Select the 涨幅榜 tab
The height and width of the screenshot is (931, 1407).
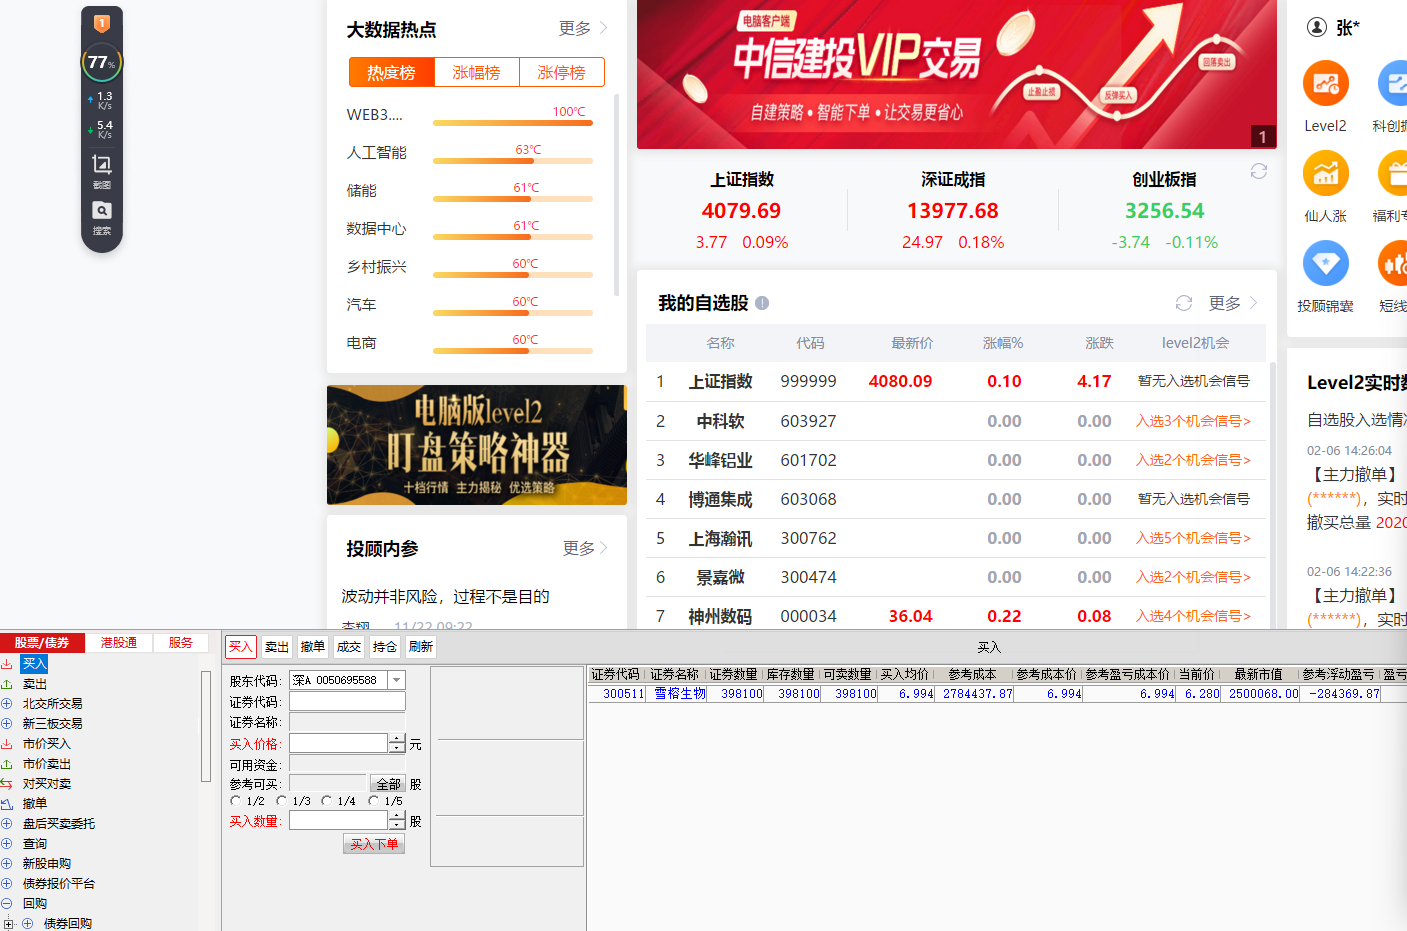point(477,73)
